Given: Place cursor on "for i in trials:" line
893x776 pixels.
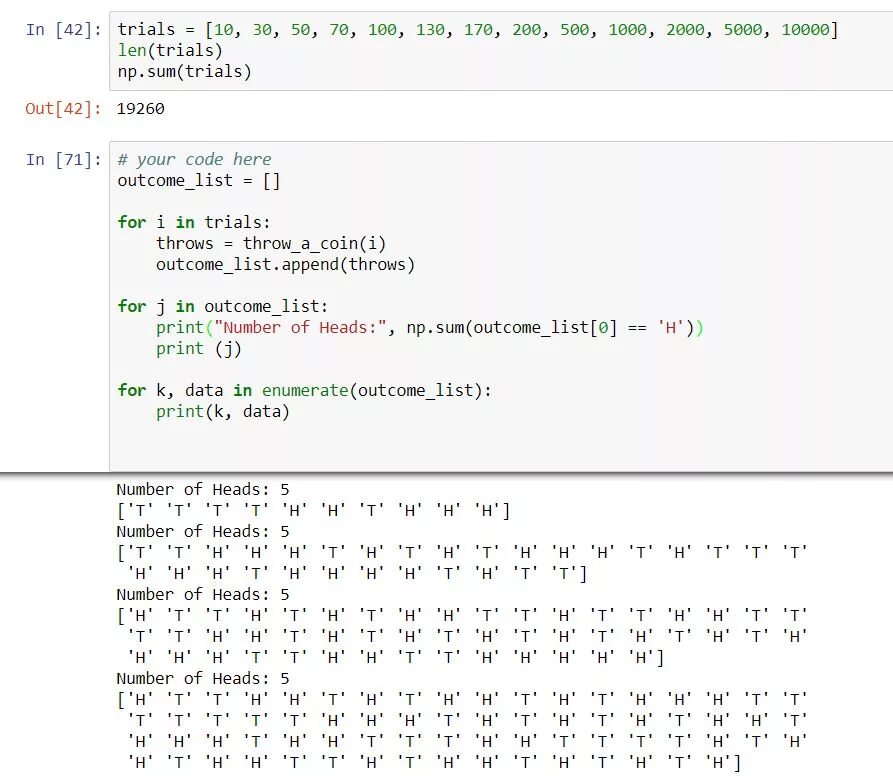Looking at the screenshot, I should pyautogui.click(x=194, y=222).
